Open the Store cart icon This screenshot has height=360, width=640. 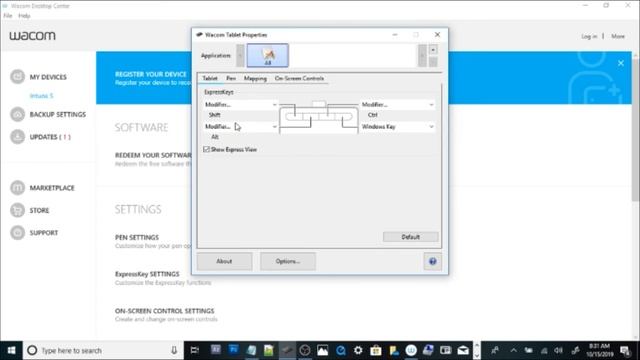tap(18, 210)
